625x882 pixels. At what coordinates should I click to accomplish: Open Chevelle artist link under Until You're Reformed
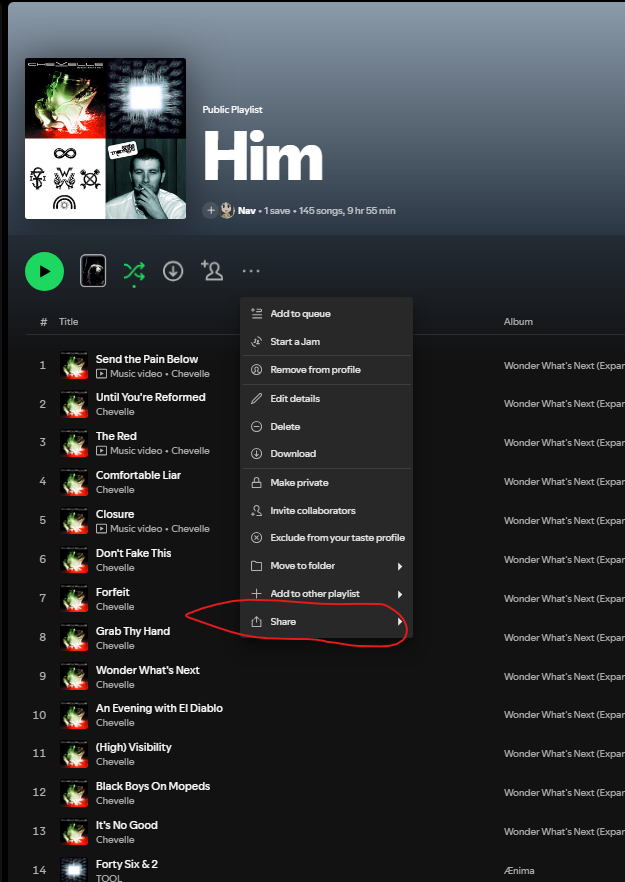[115, 412]
